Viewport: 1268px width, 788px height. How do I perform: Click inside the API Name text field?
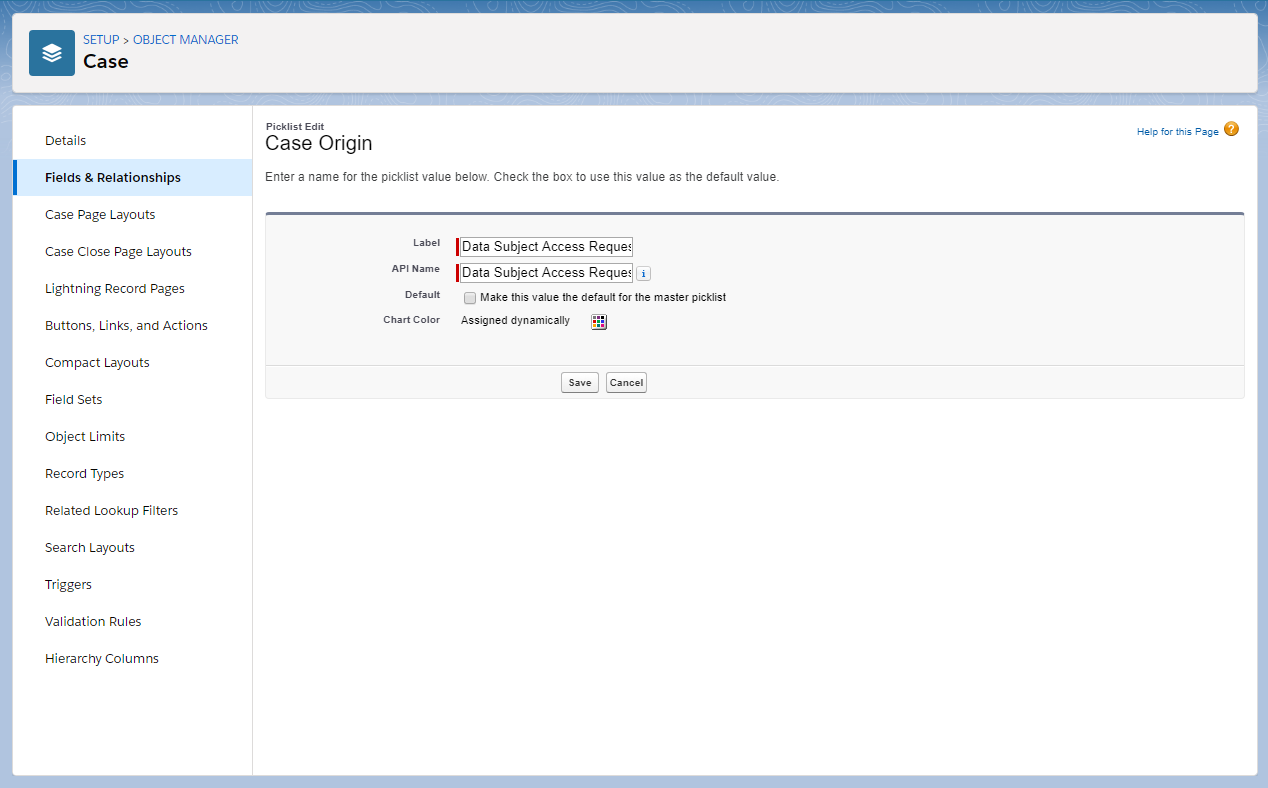(545, 272)
